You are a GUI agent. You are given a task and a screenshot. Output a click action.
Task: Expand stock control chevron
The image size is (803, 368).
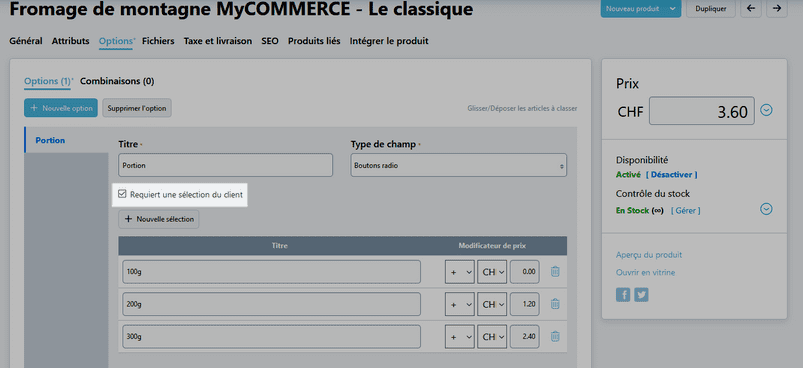click(x=766, y=209)
